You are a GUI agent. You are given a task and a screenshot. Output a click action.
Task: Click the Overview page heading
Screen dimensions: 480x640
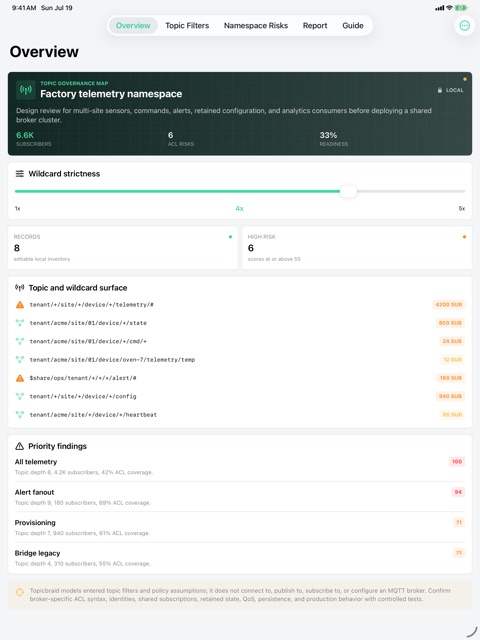pos(44,52)
